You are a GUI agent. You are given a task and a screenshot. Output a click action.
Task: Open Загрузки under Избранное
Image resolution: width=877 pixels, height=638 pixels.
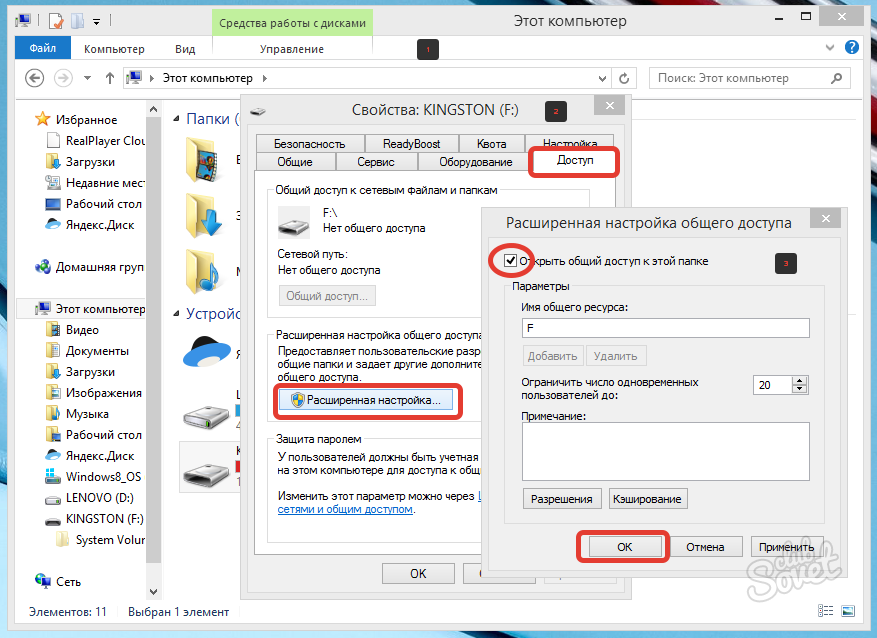coord(82,162)
